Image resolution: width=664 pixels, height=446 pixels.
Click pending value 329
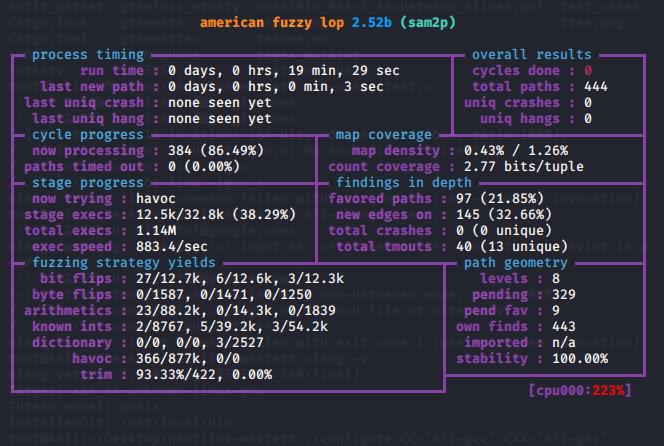pos(564,295)
